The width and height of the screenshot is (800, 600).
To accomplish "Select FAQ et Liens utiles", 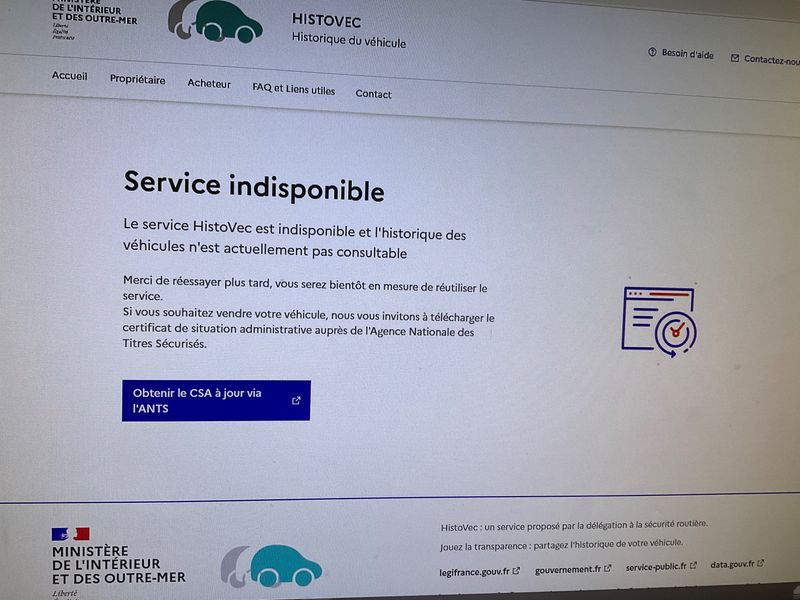I will [293, 89].
